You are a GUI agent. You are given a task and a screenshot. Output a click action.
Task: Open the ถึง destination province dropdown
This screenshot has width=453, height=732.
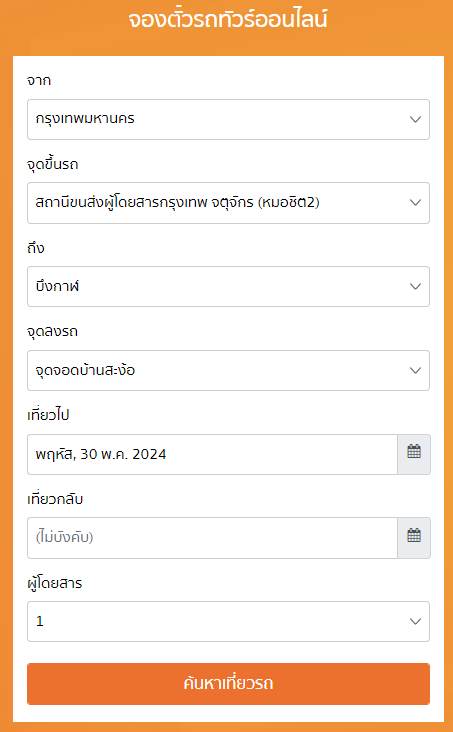coord(228,287)
